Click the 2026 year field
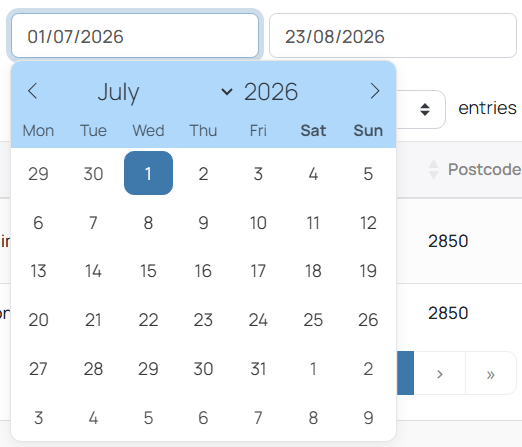Image resolution: width=522 pixels, height=447 pixels. [x=271, y=92]
